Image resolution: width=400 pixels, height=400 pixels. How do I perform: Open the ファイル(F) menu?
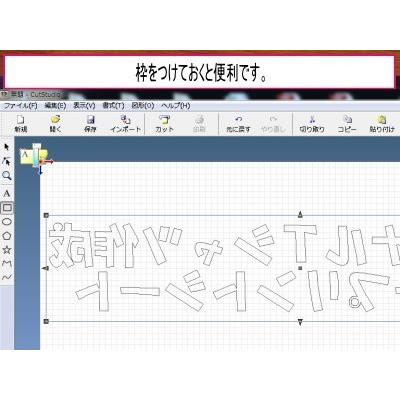click(20, 106)
